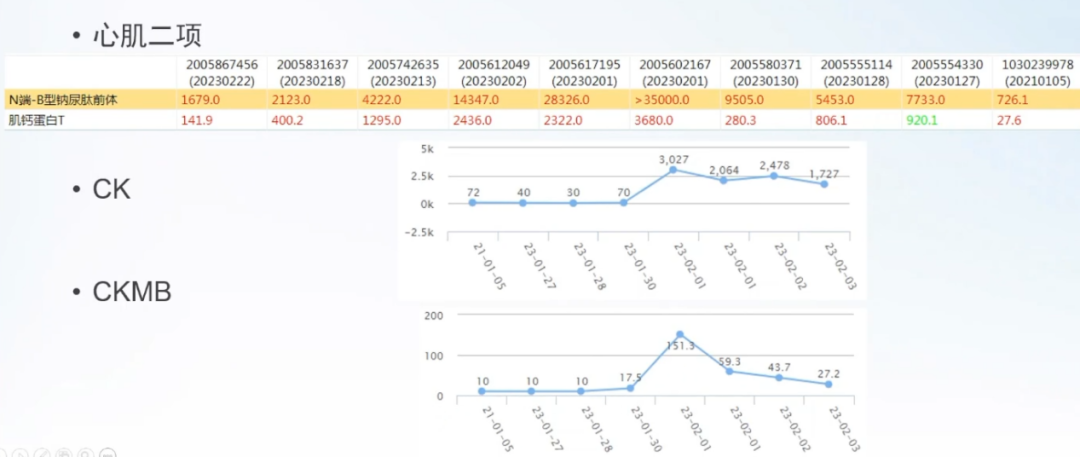
Task: Click the 28326.0 value cell
Action: (x=569, y=100)
